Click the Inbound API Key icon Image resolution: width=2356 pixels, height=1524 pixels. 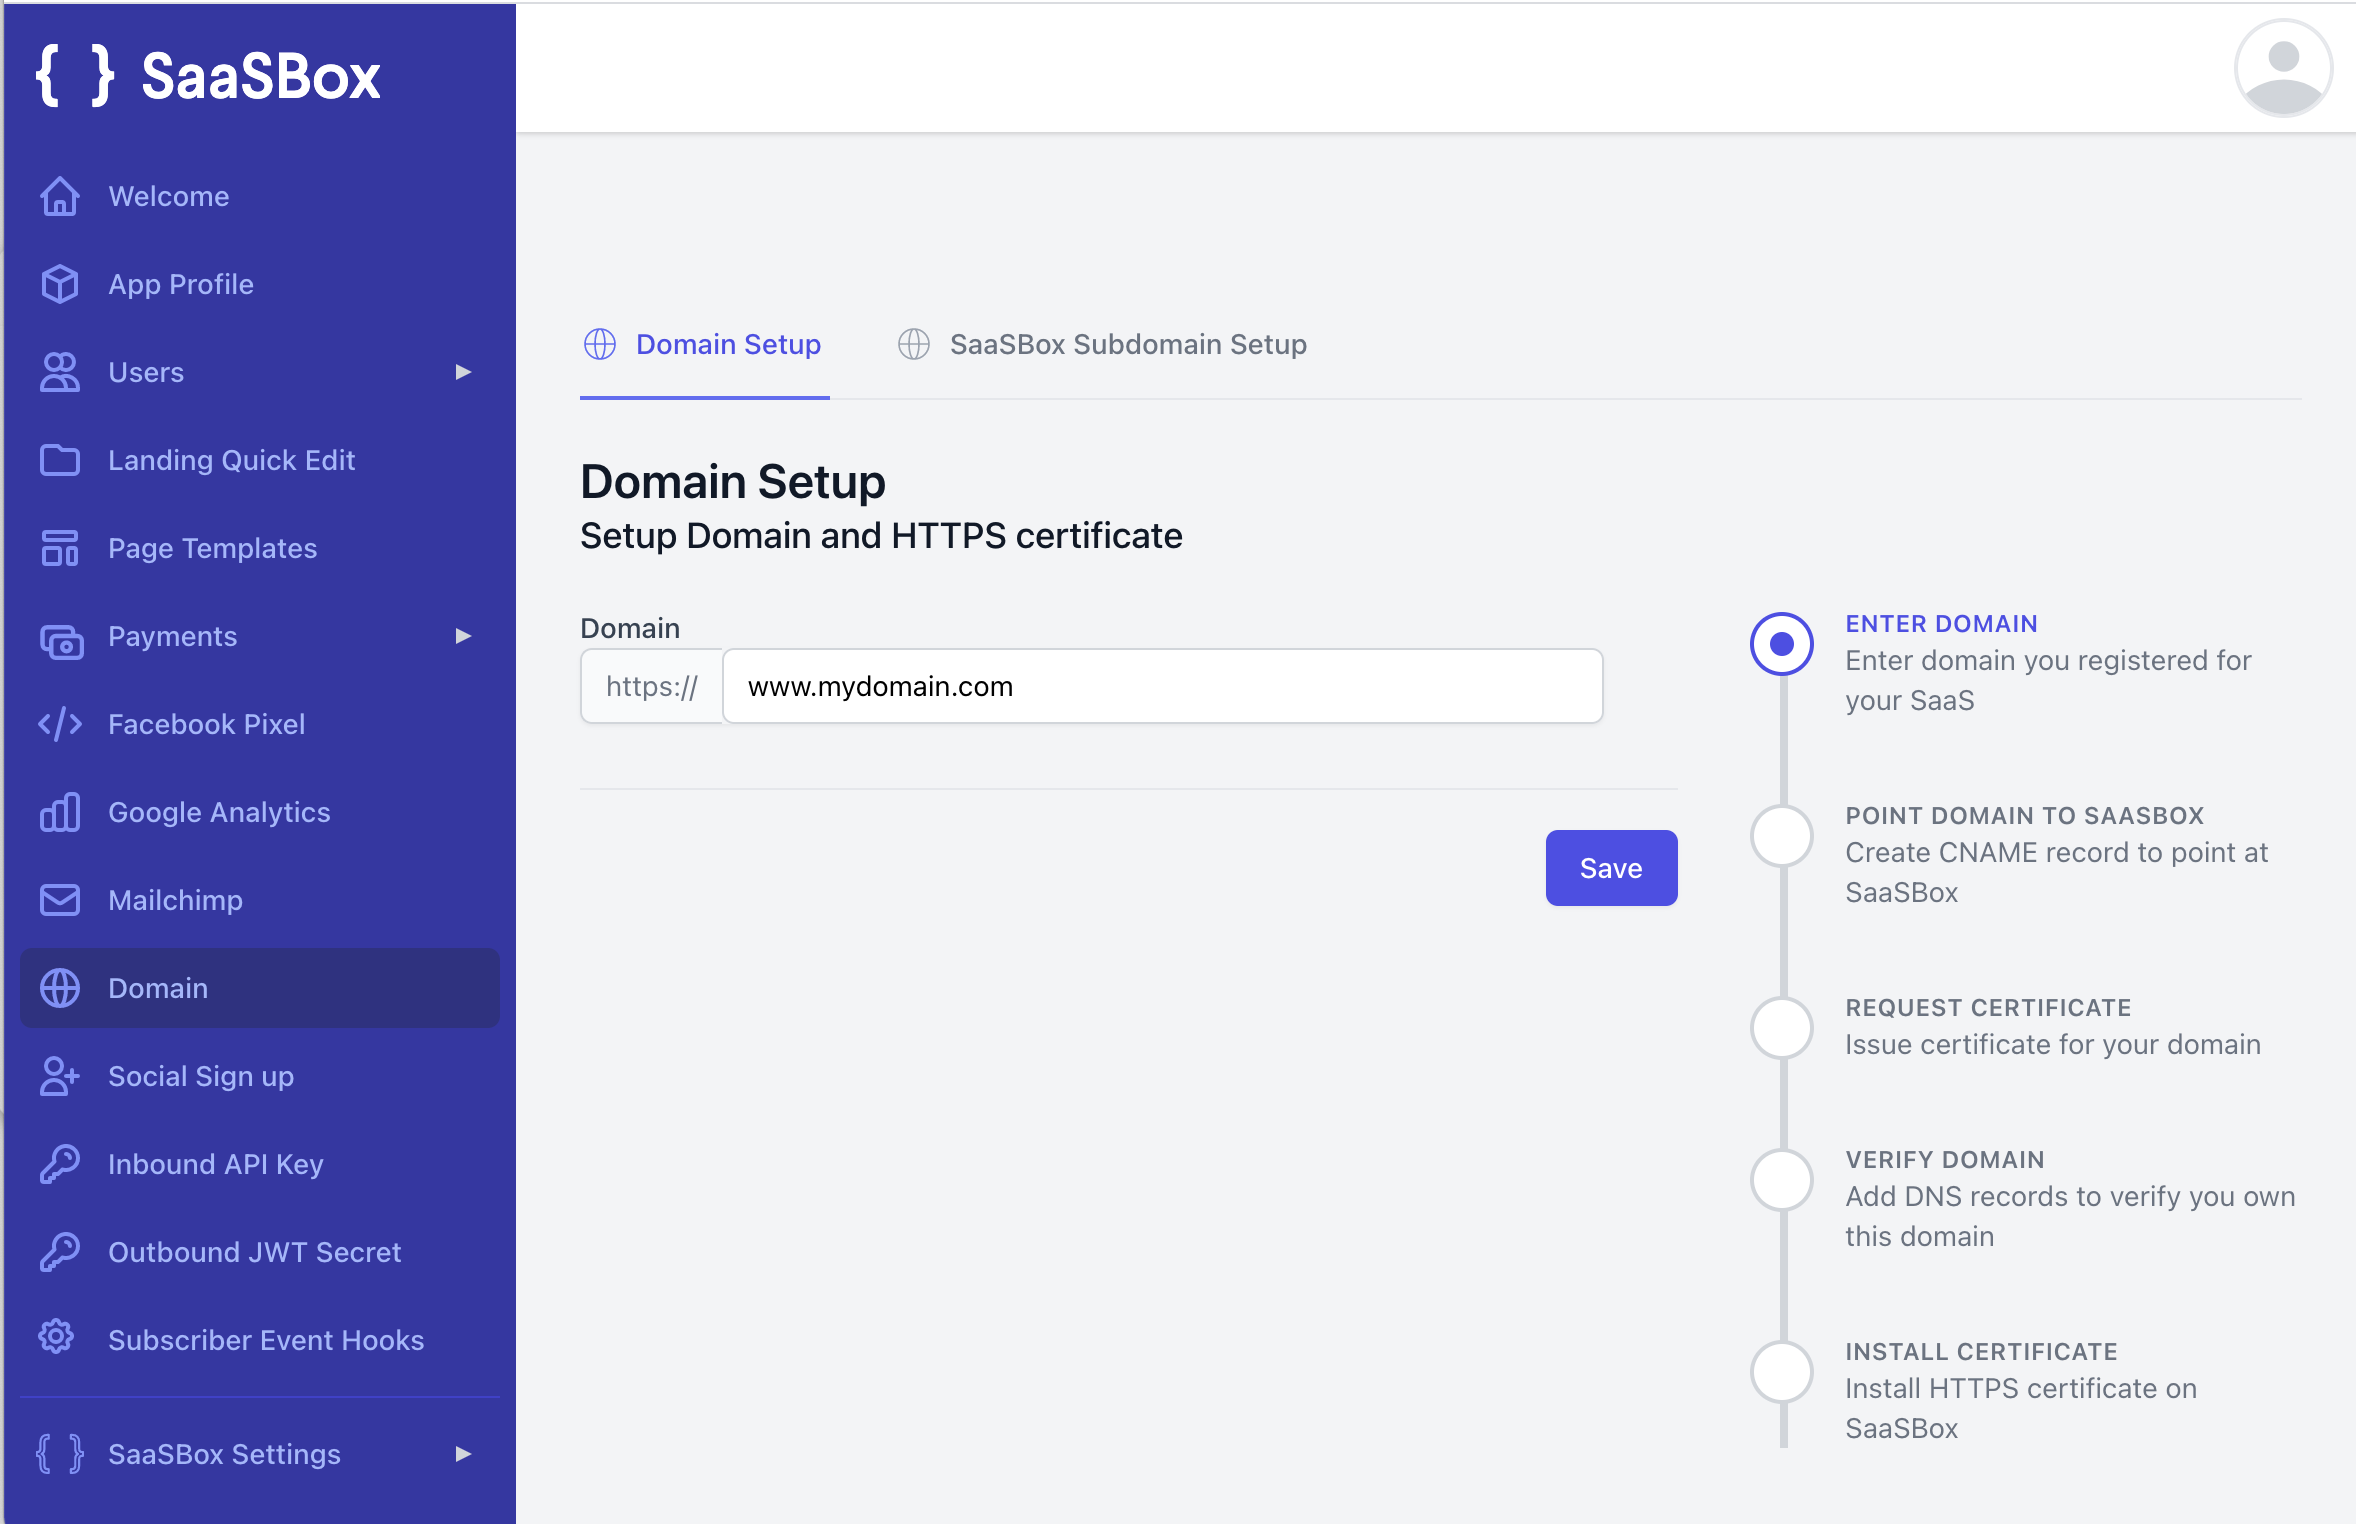tap(60, 1164)
